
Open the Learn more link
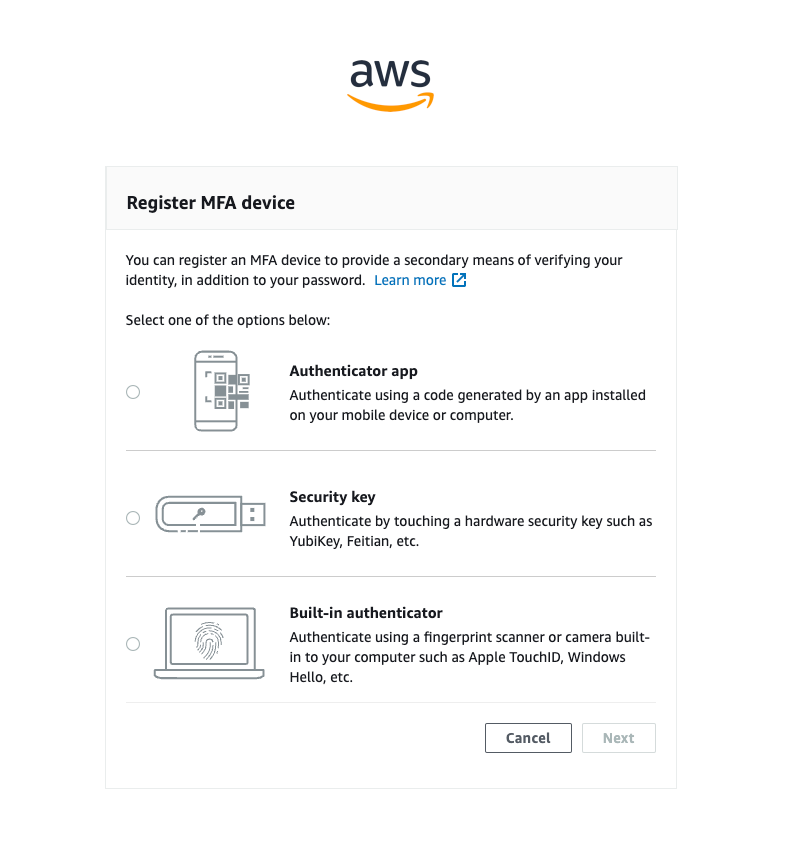pyautogui.click(x=412, y=280)
